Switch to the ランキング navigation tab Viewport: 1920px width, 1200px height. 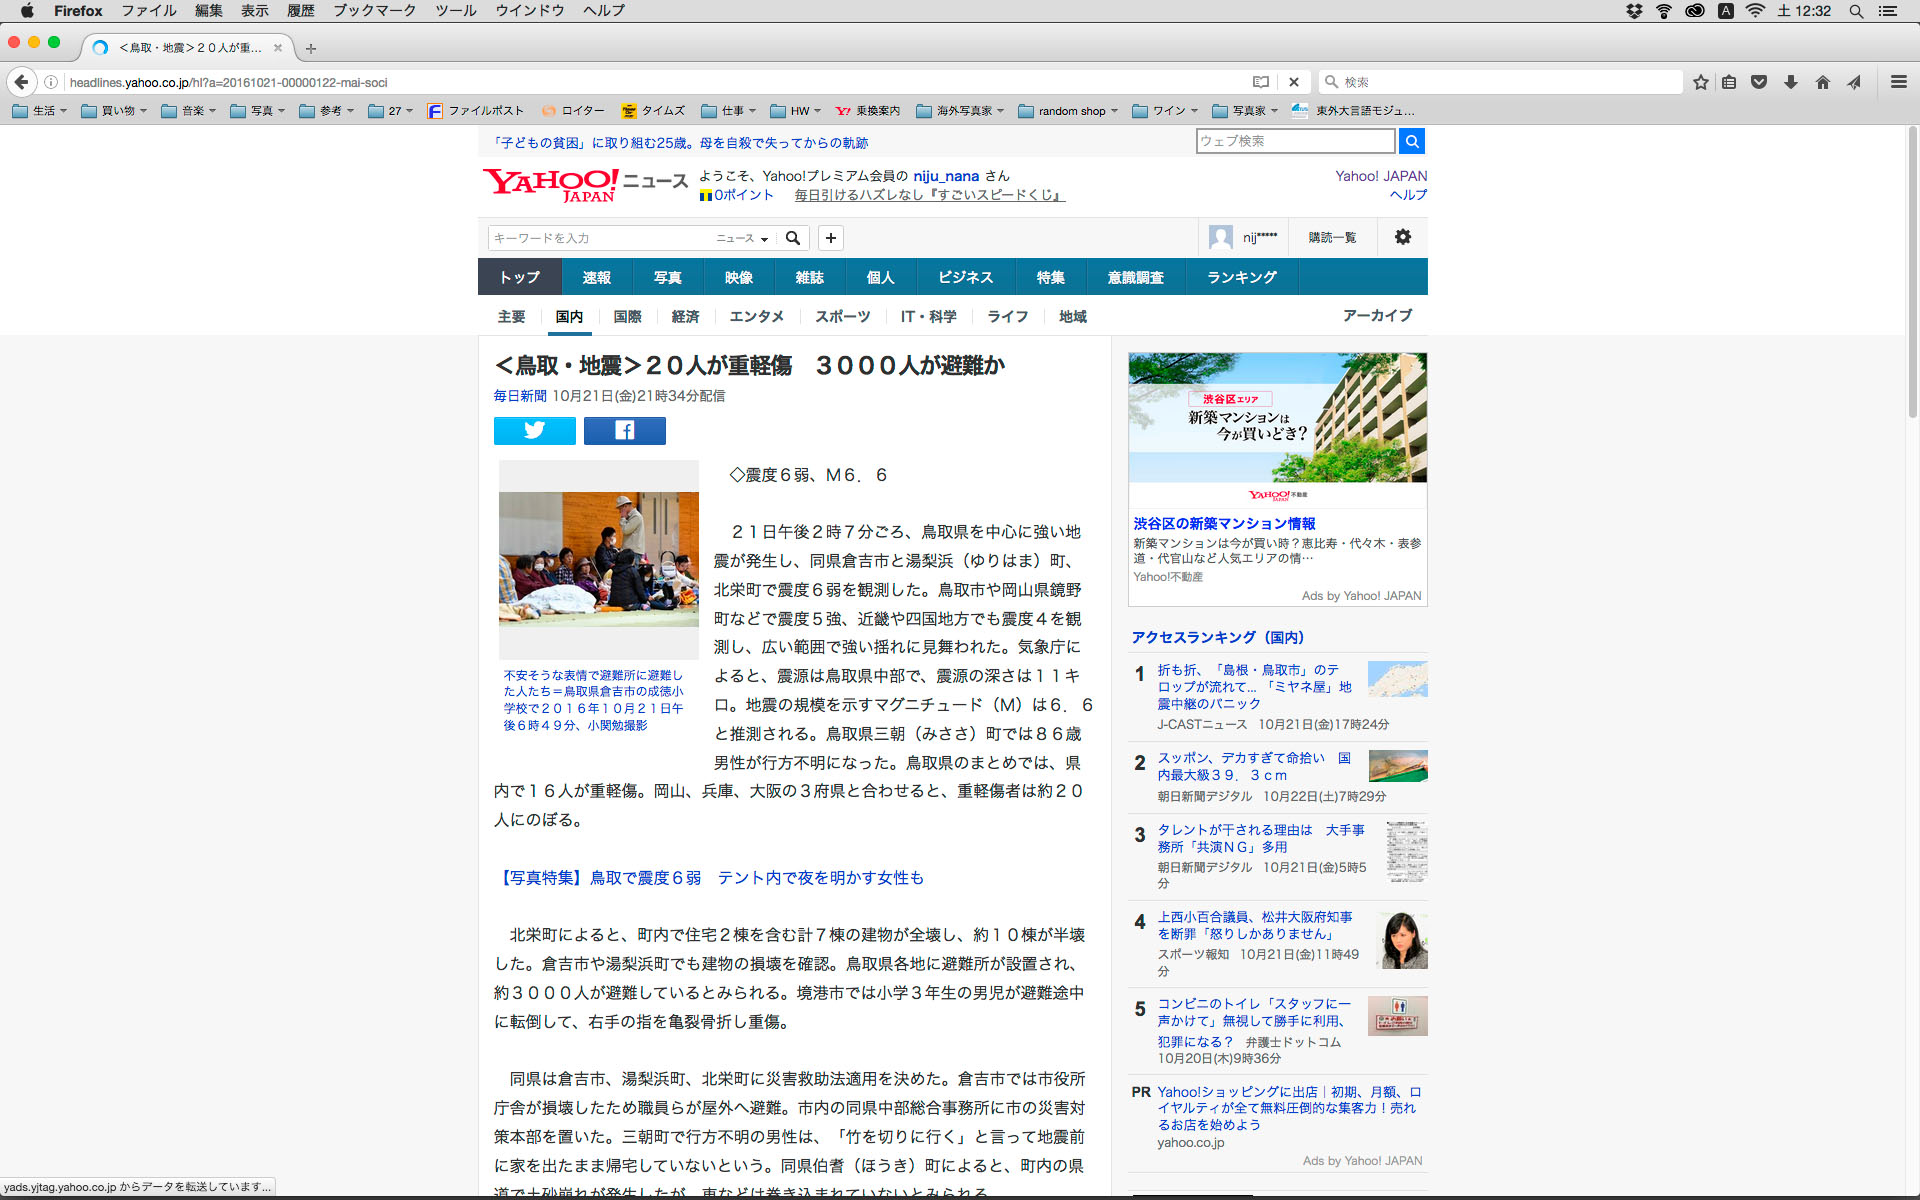(1241, 277)
